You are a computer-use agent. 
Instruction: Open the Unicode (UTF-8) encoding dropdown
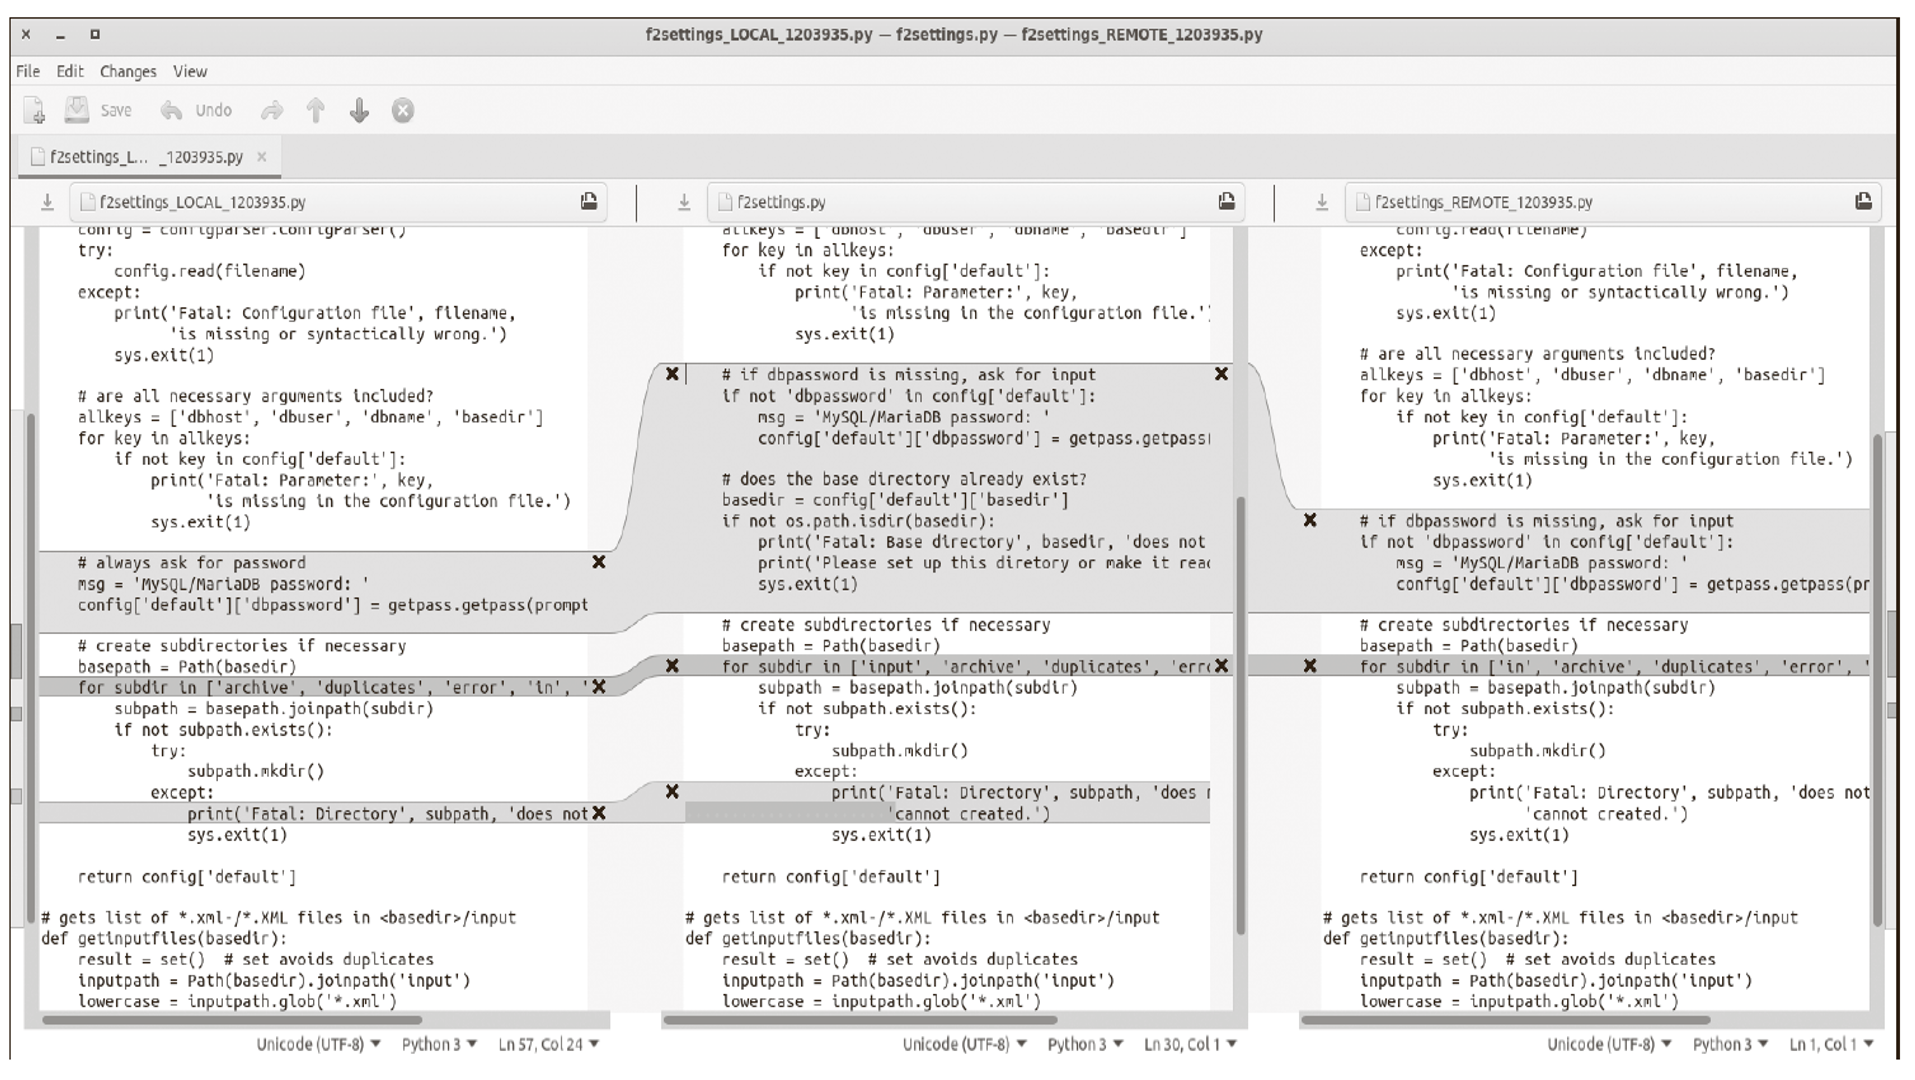pos(316,1043)
